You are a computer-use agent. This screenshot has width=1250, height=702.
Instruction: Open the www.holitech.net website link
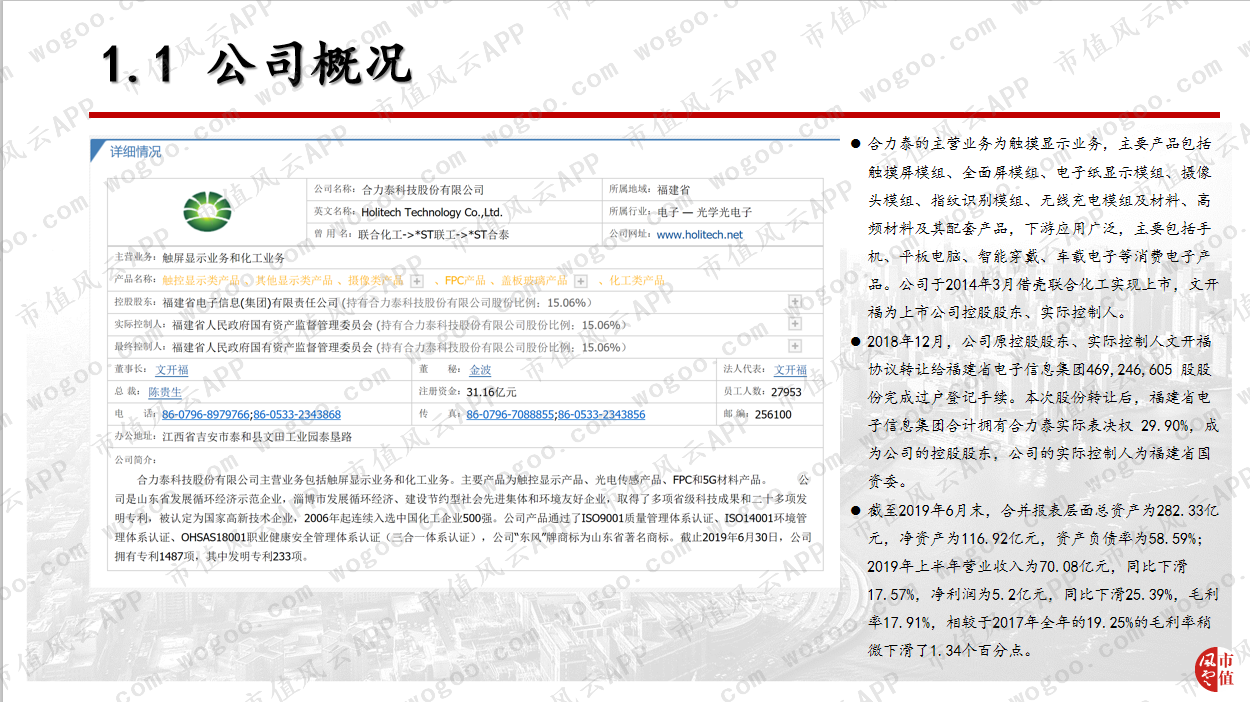[700, 235]
